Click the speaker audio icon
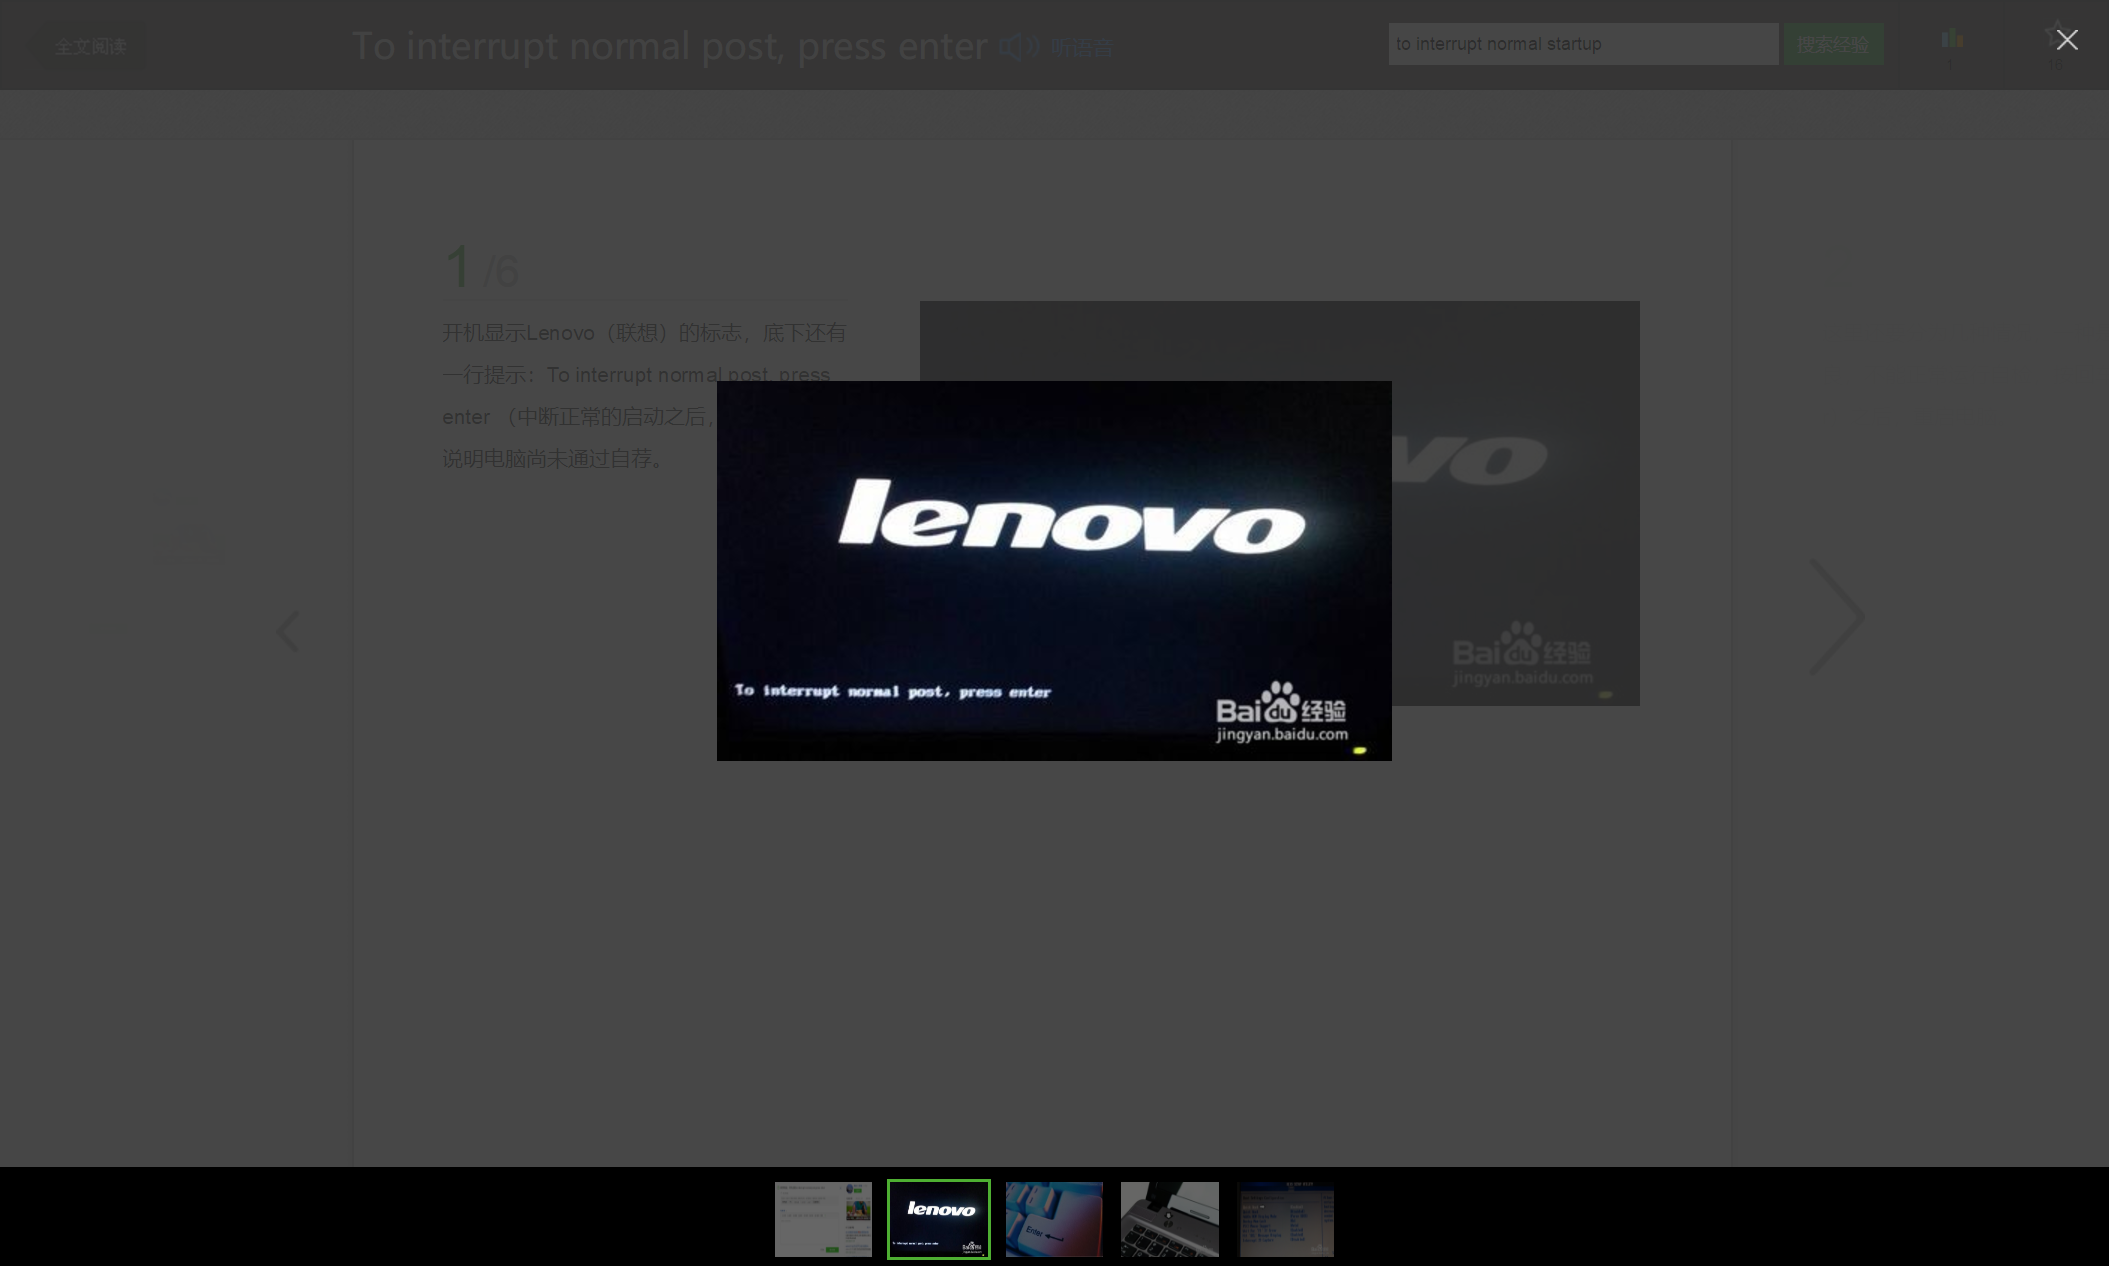The height and width of the screenshot is (1266, 2109). pos(1019,46)
